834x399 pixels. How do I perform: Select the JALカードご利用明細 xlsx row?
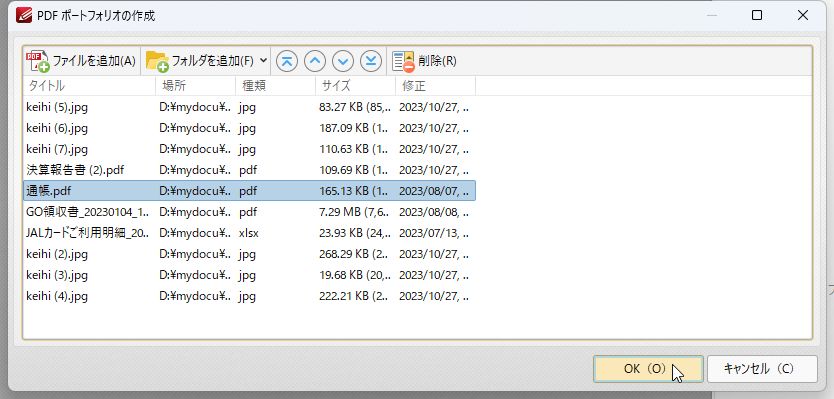click(249, 233)
